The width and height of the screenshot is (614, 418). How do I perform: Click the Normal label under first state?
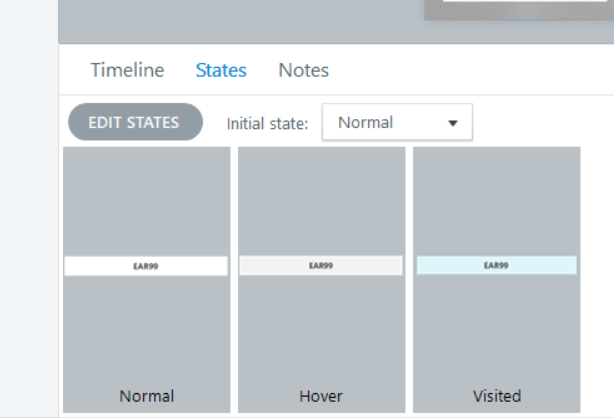click(x=146, y=395)
